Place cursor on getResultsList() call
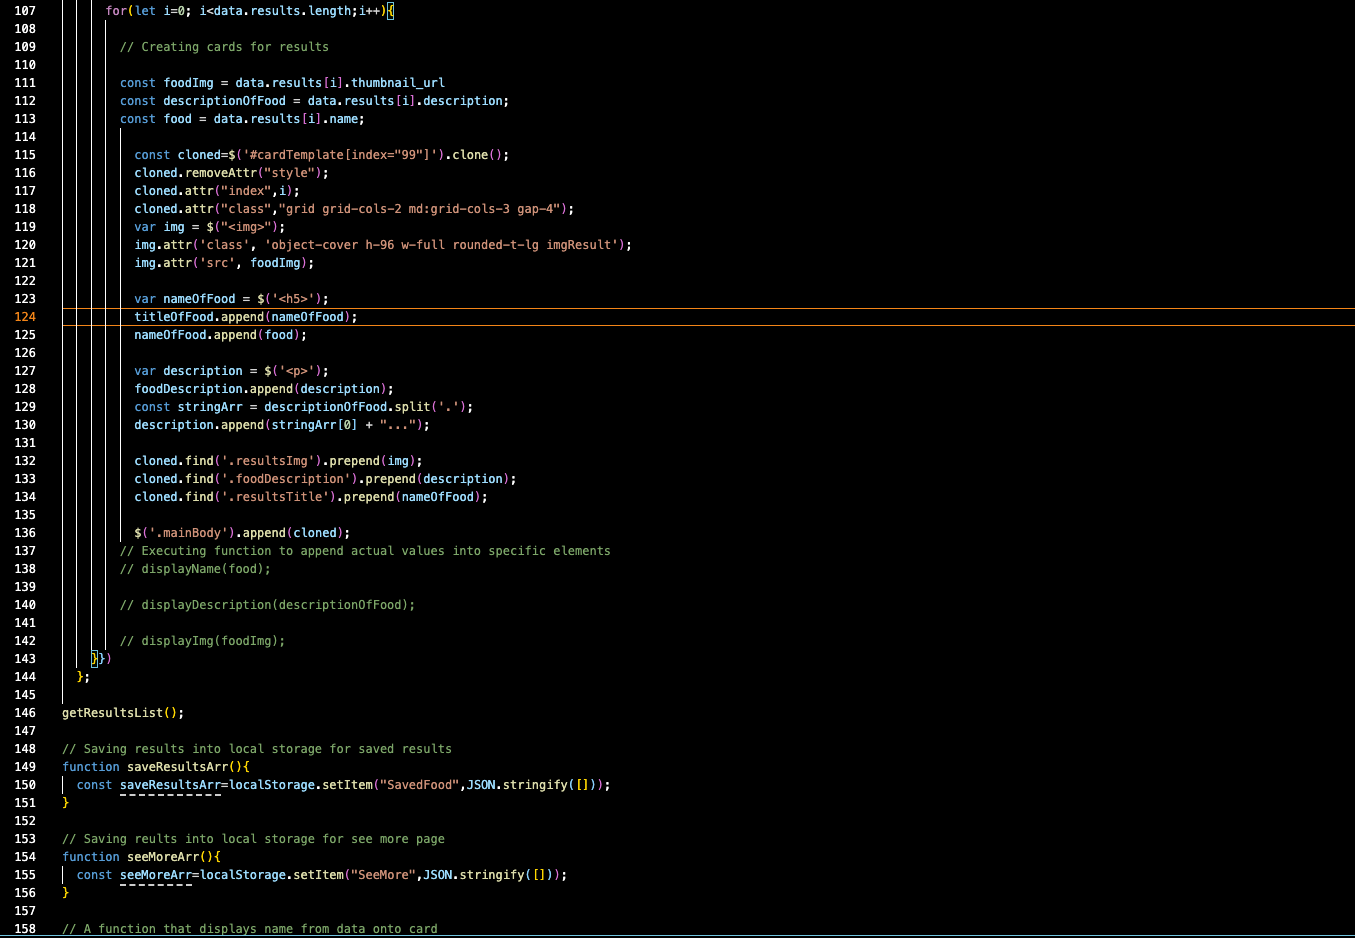The image size is (1355, 938). [113, 712]
